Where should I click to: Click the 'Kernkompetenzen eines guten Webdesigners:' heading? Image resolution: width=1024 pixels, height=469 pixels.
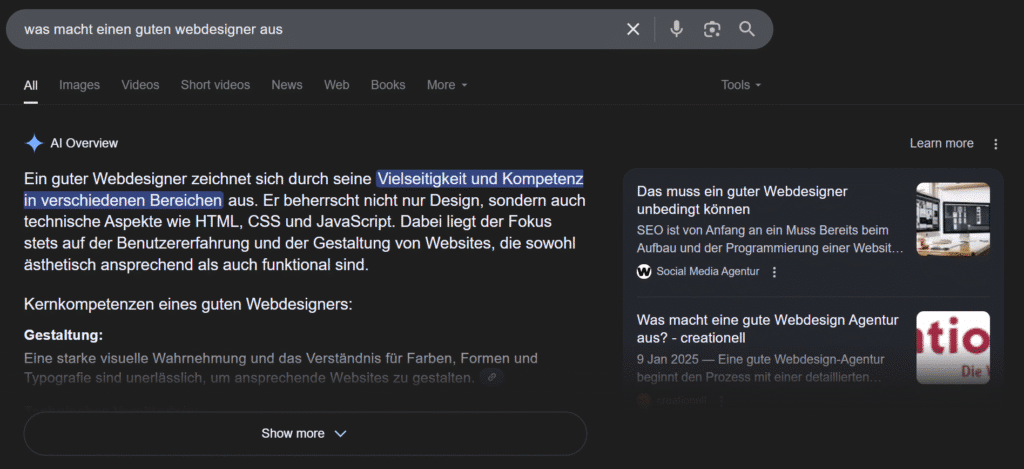[x=188, y=304]
